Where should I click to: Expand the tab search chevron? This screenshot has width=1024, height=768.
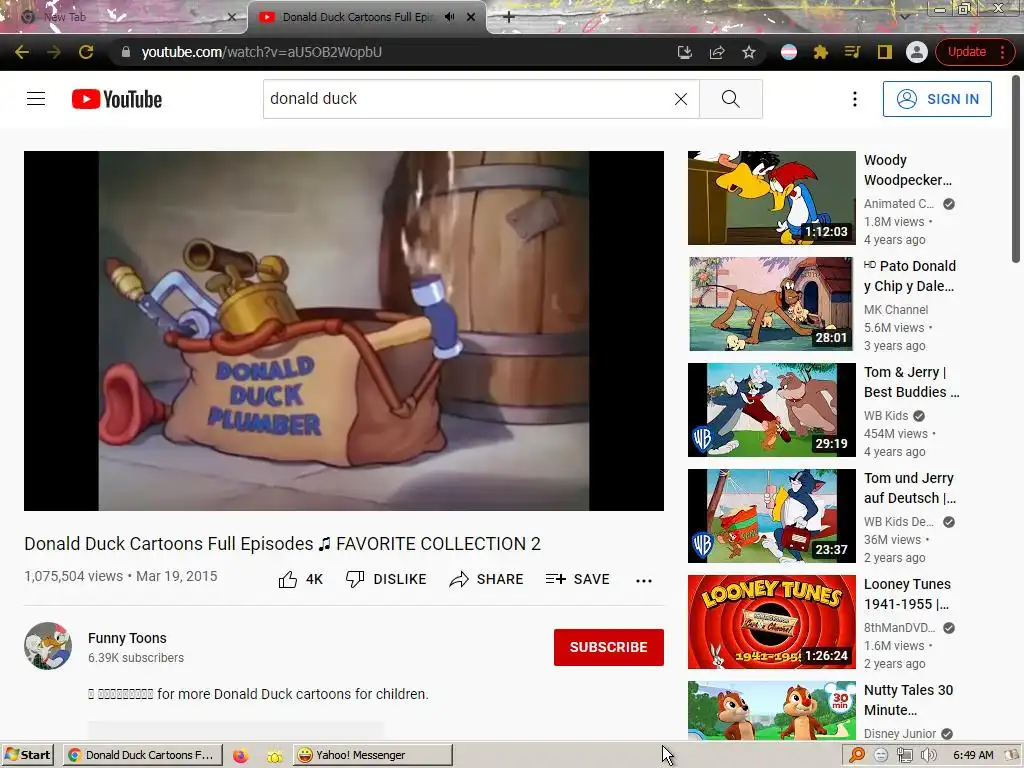click(905, 16)
